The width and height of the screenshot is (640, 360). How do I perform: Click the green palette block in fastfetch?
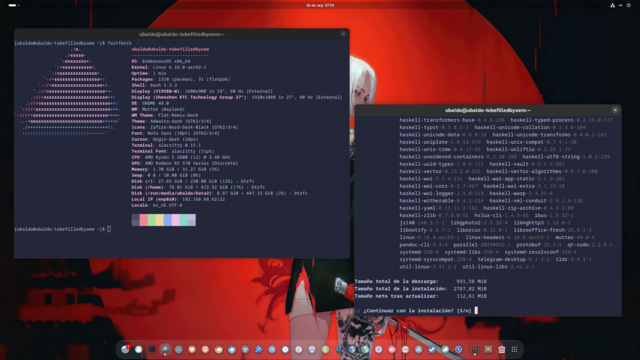(x=151, y=220)
